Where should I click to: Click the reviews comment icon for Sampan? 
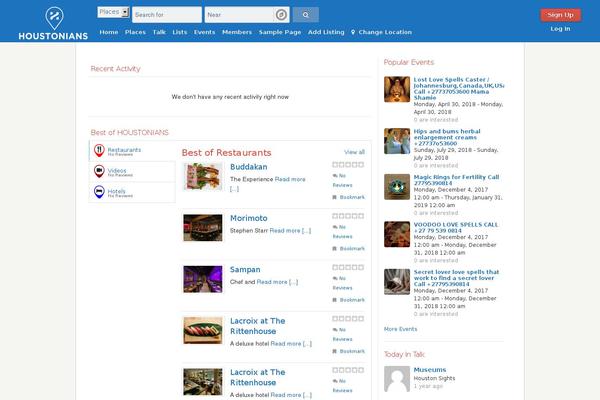click(x=335, y=278)
